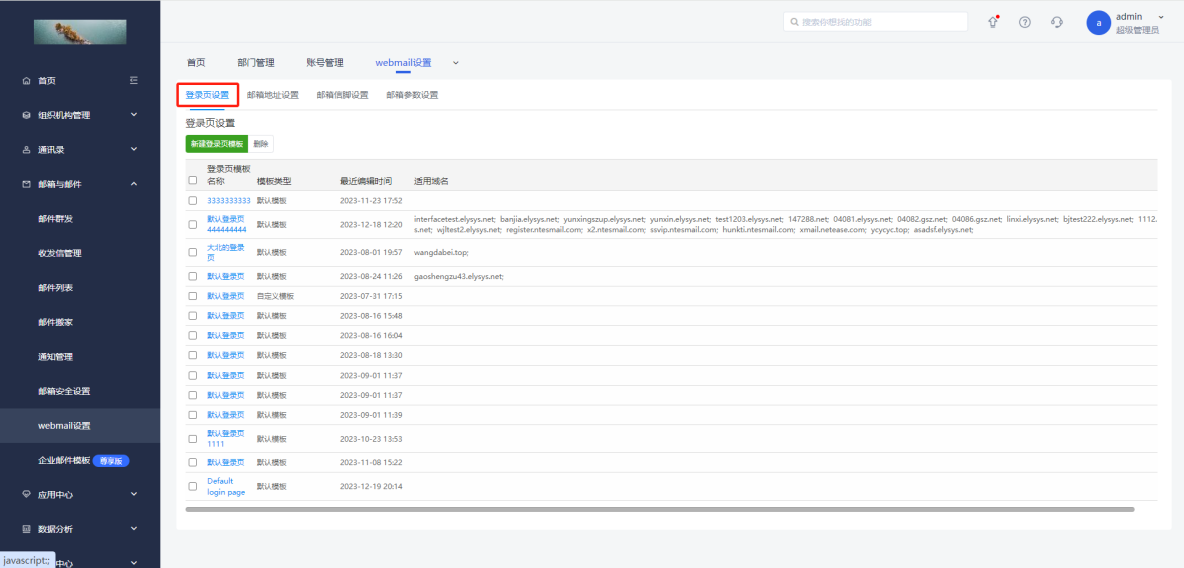Screen dimensions: 1184x568
Task: Click the 数据分析 chart icon
Action: 27,529
